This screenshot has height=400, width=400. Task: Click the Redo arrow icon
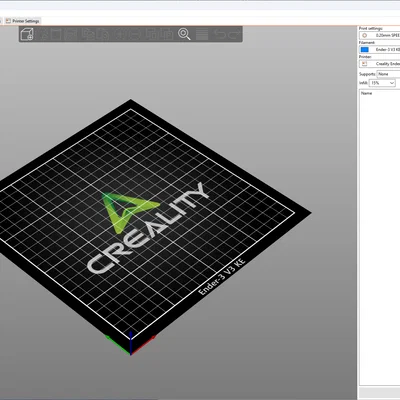(x=234, y=34)
